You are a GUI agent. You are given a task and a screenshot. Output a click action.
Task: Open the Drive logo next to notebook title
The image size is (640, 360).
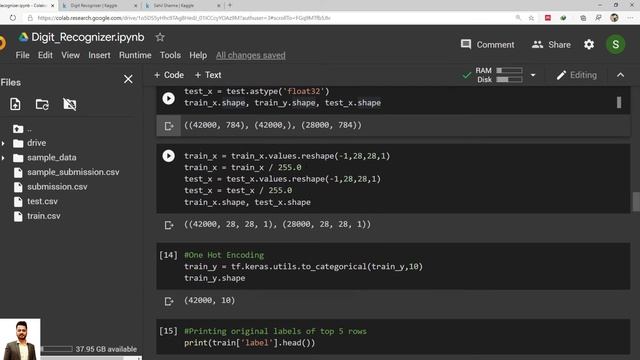pos(23,38)
